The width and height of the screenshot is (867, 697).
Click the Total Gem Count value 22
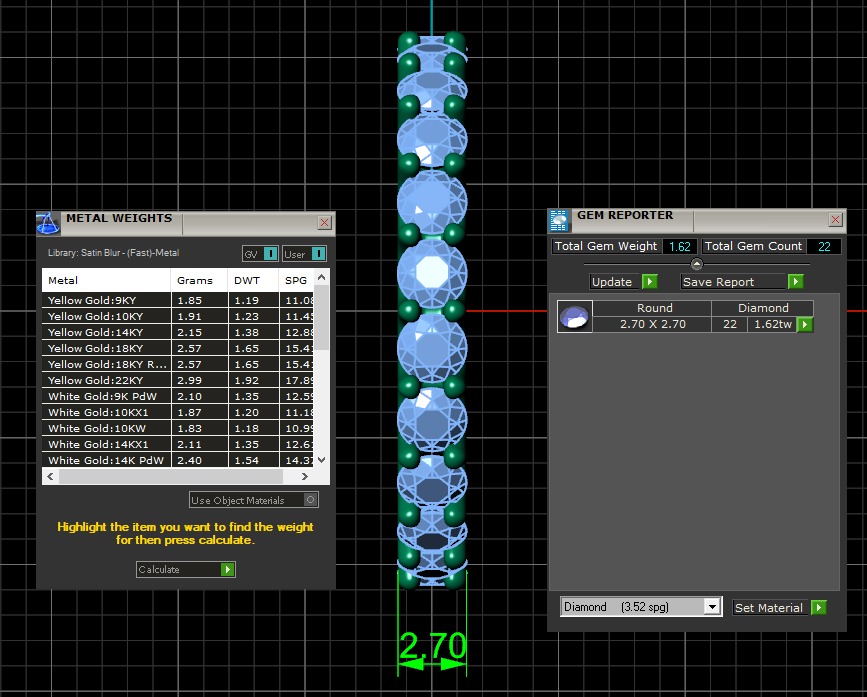[824, 247]
